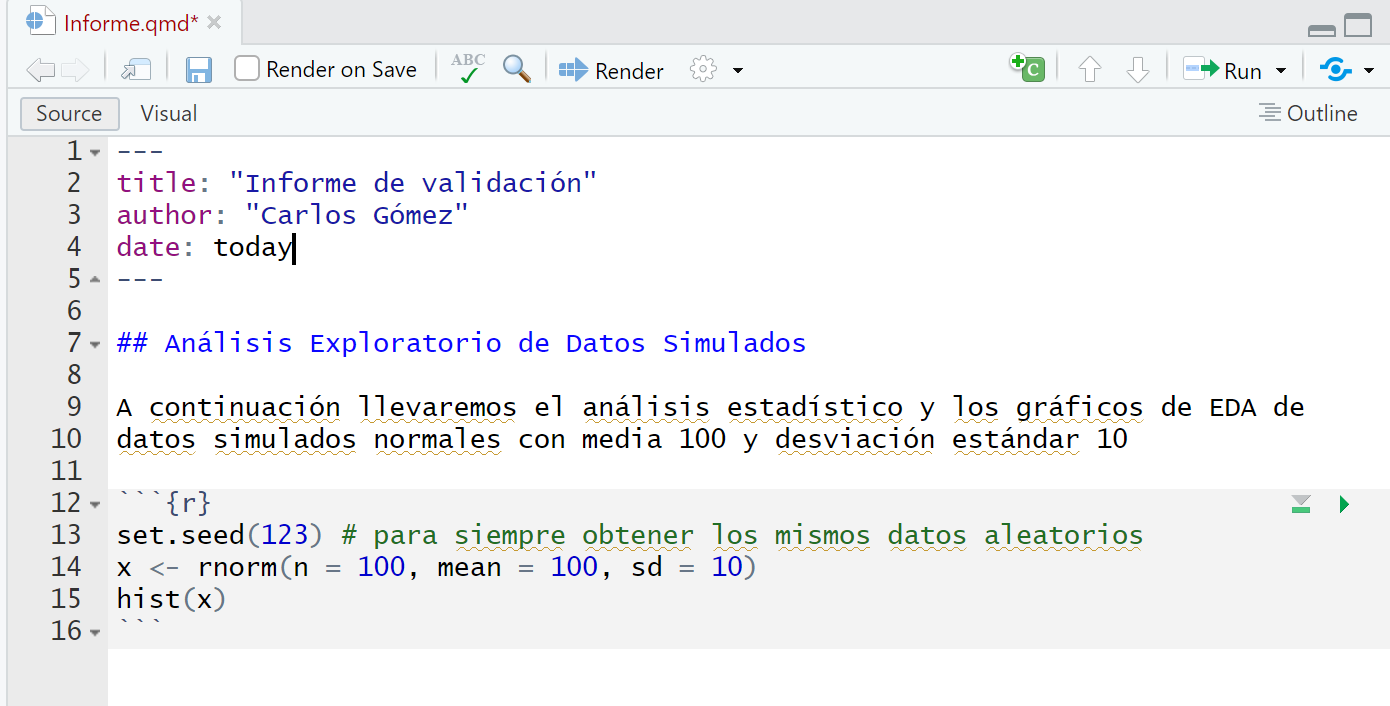Open the publish dropdown arrow
The width and height of the screenshot is (1390, 706).
(x=1369, y=71)
